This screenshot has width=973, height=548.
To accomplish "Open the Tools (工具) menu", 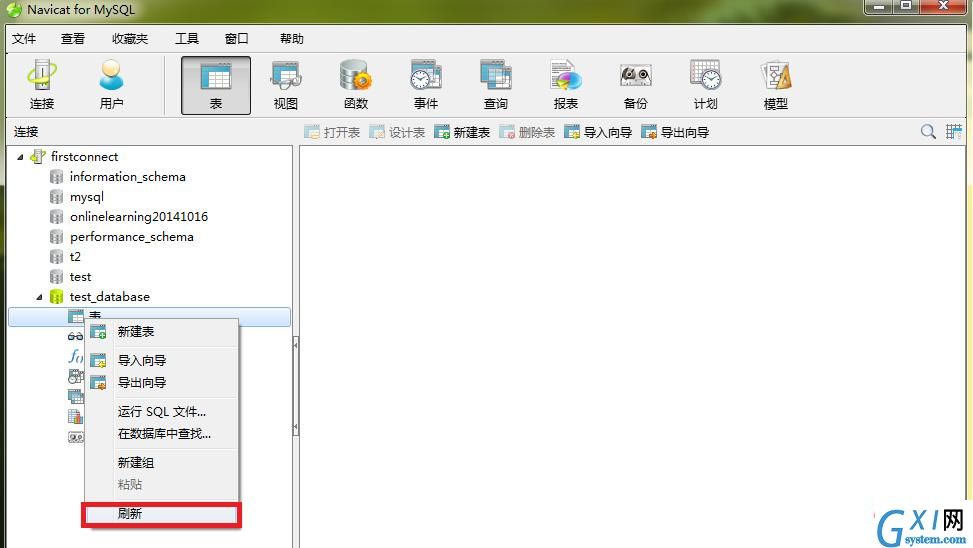I will (187, 38).
